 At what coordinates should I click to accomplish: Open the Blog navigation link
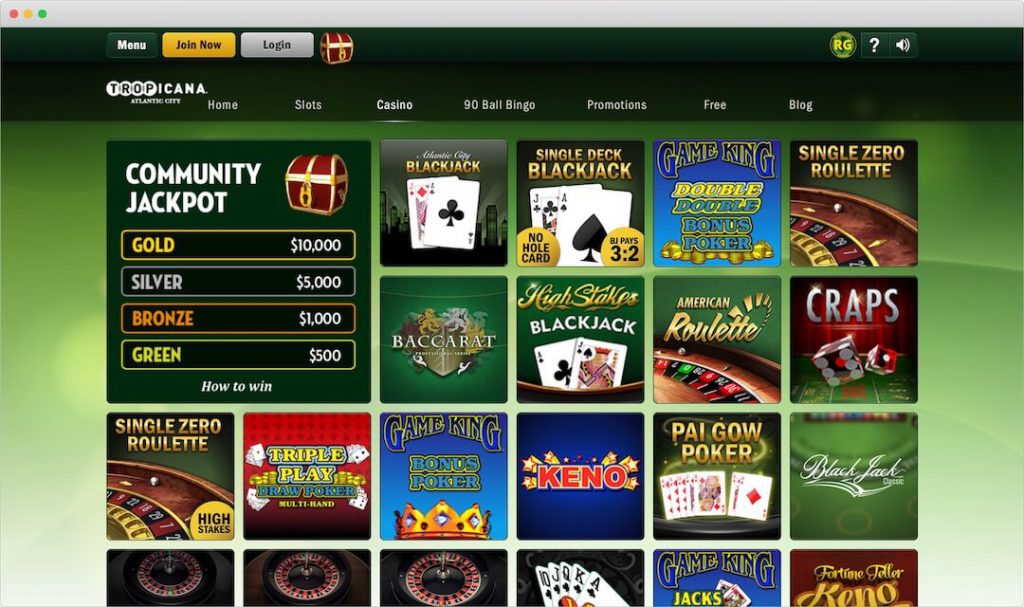click(x=801, y=105)
